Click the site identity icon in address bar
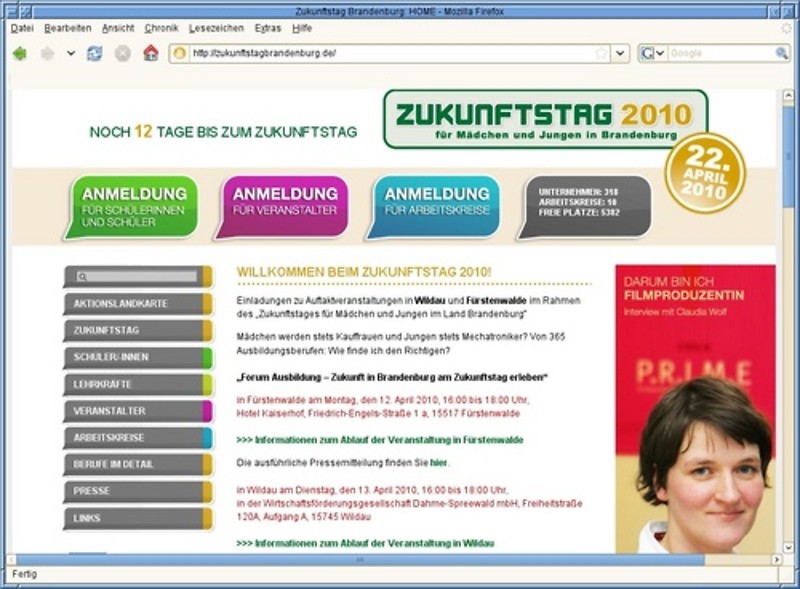Viewport: 800px width, 589px height. pyautogui.click(x=180, y=54)
